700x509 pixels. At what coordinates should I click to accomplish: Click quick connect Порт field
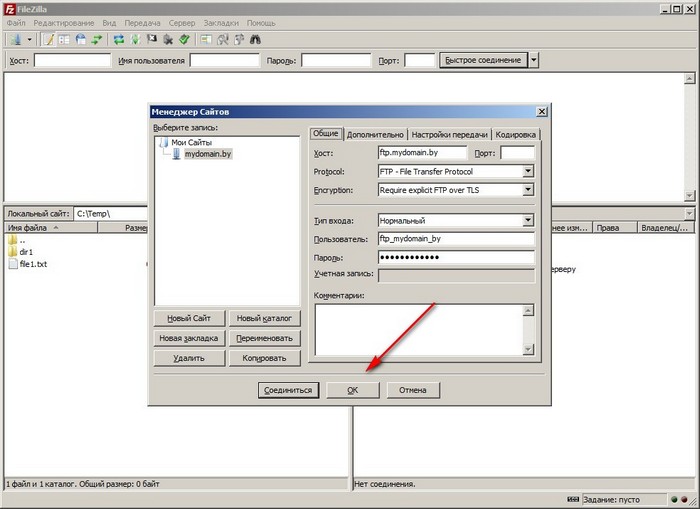(x=420, y=60)
